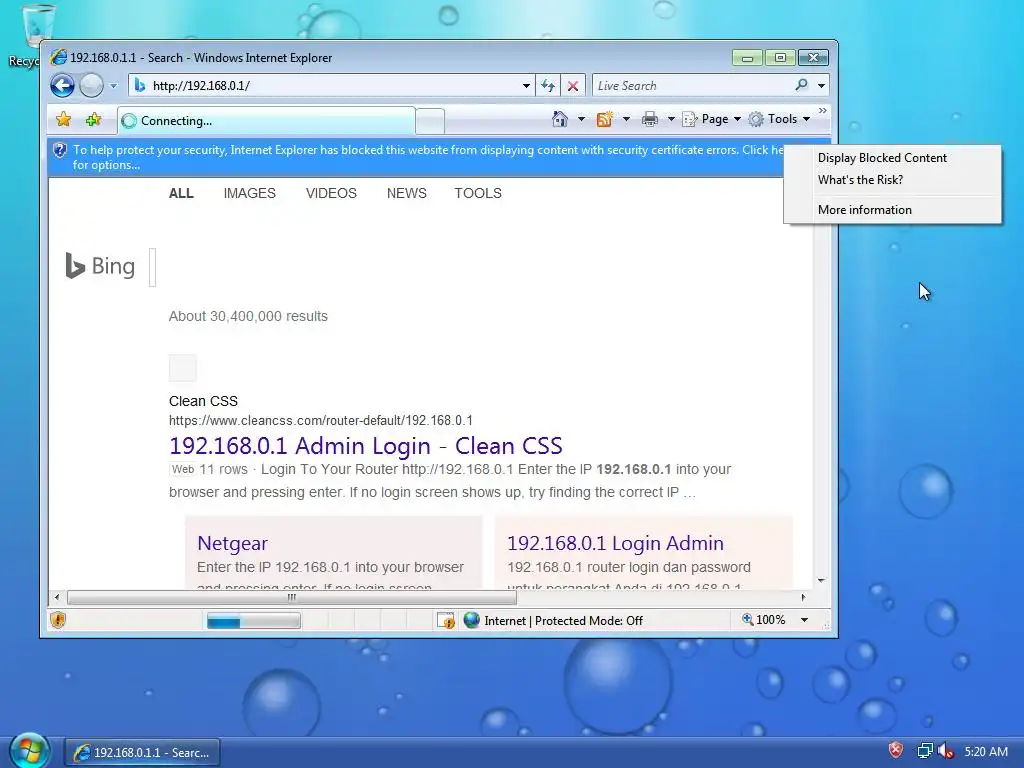Click 'About 30,400,000 results' text

(248, 316)
